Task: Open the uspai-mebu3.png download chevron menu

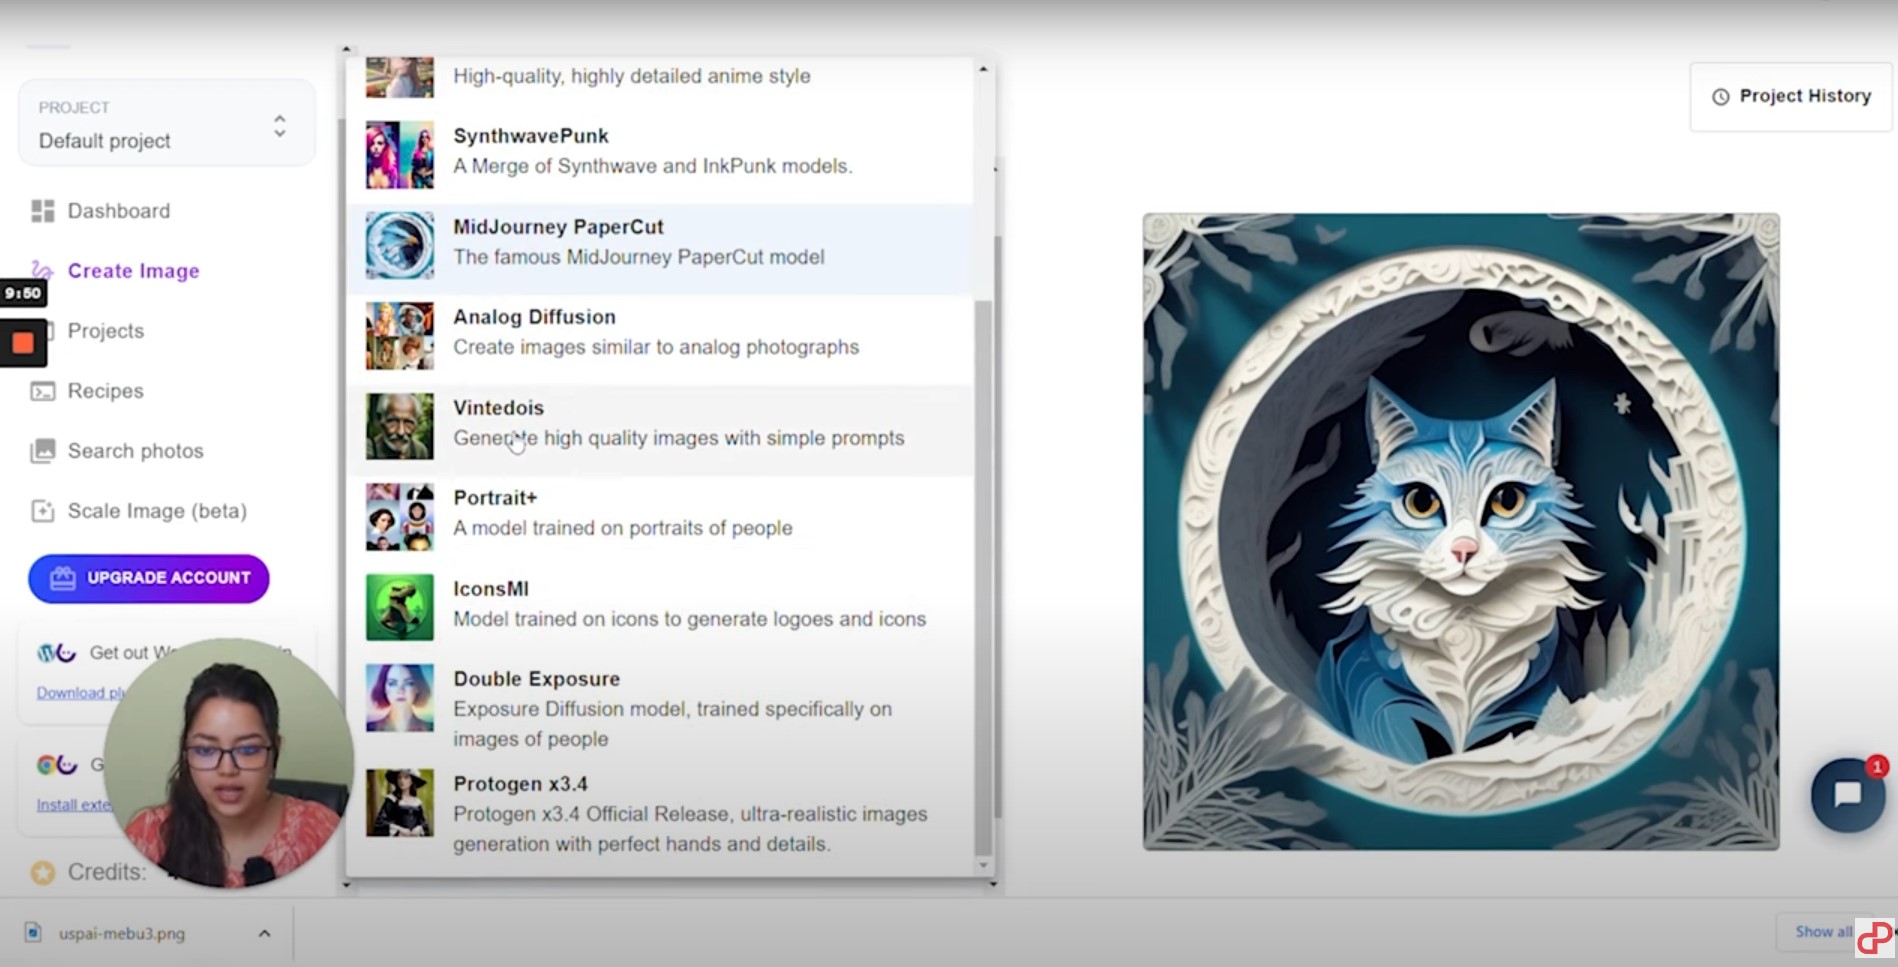Action: click(x=264, y=933)
